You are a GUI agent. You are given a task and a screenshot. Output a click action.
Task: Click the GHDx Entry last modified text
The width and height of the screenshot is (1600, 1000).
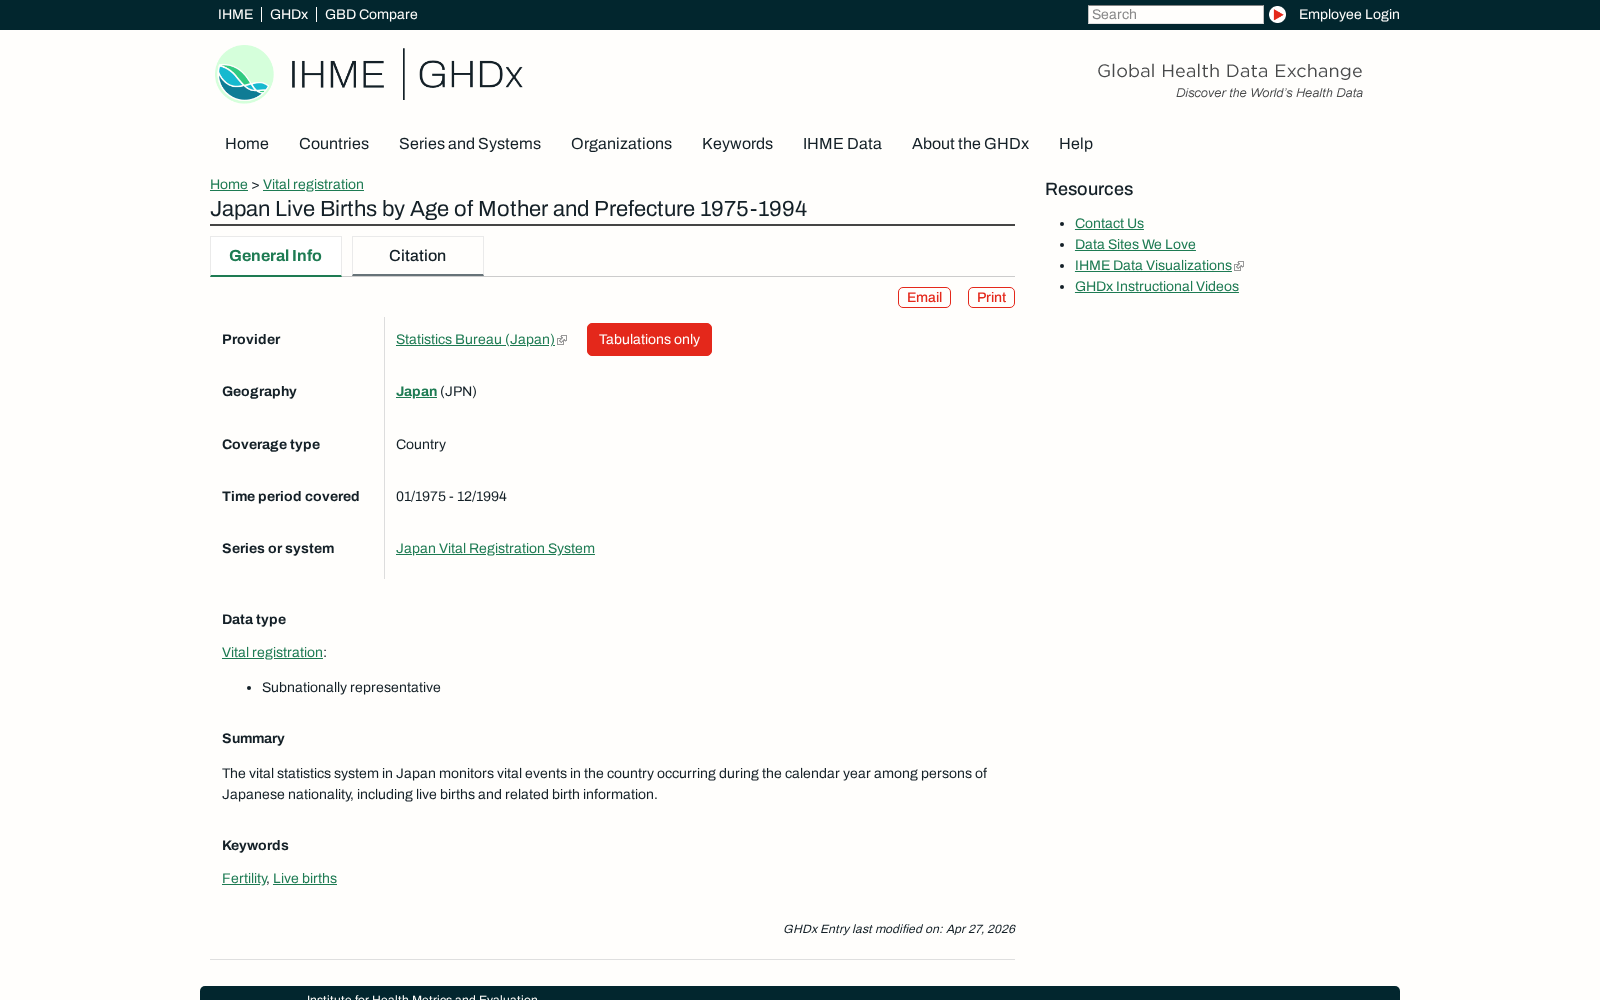899,929
